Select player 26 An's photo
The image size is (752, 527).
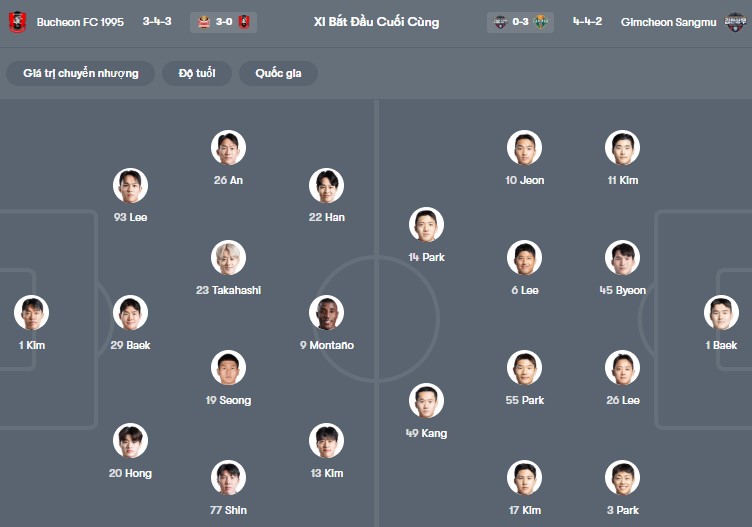point(228,147)
